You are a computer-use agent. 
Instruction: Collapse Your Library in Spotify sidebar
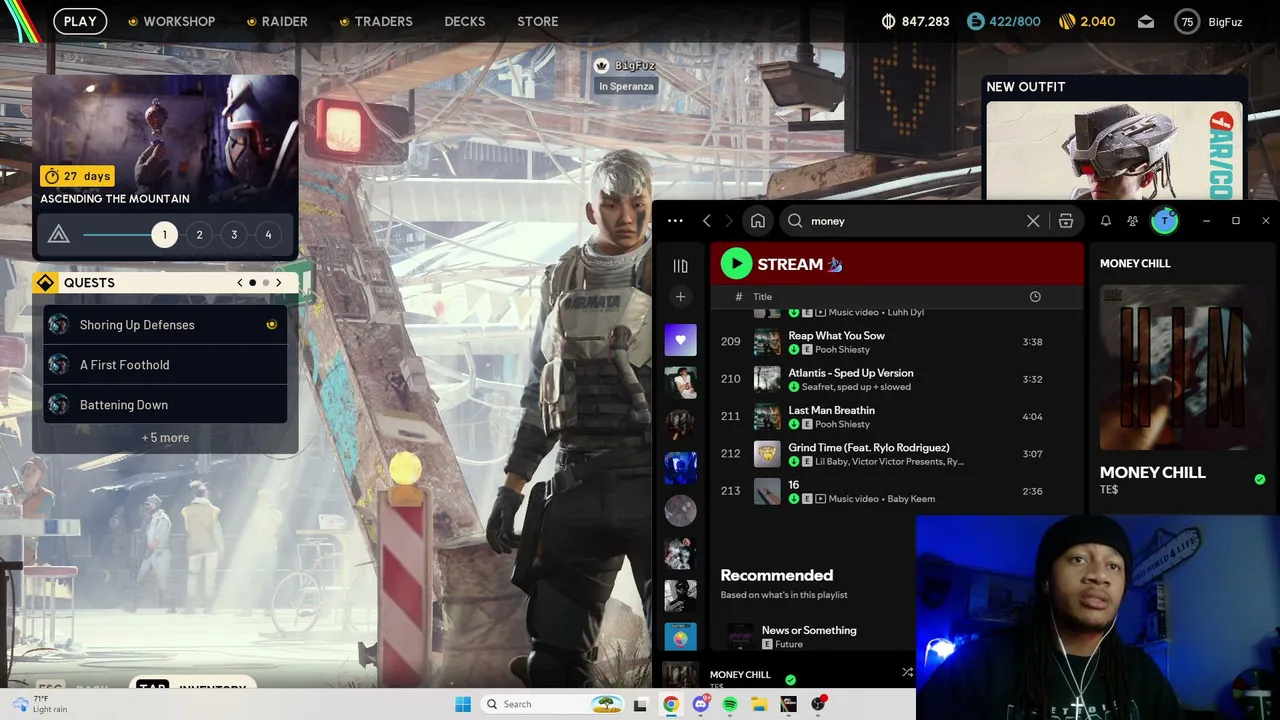[x=681, y=266]
